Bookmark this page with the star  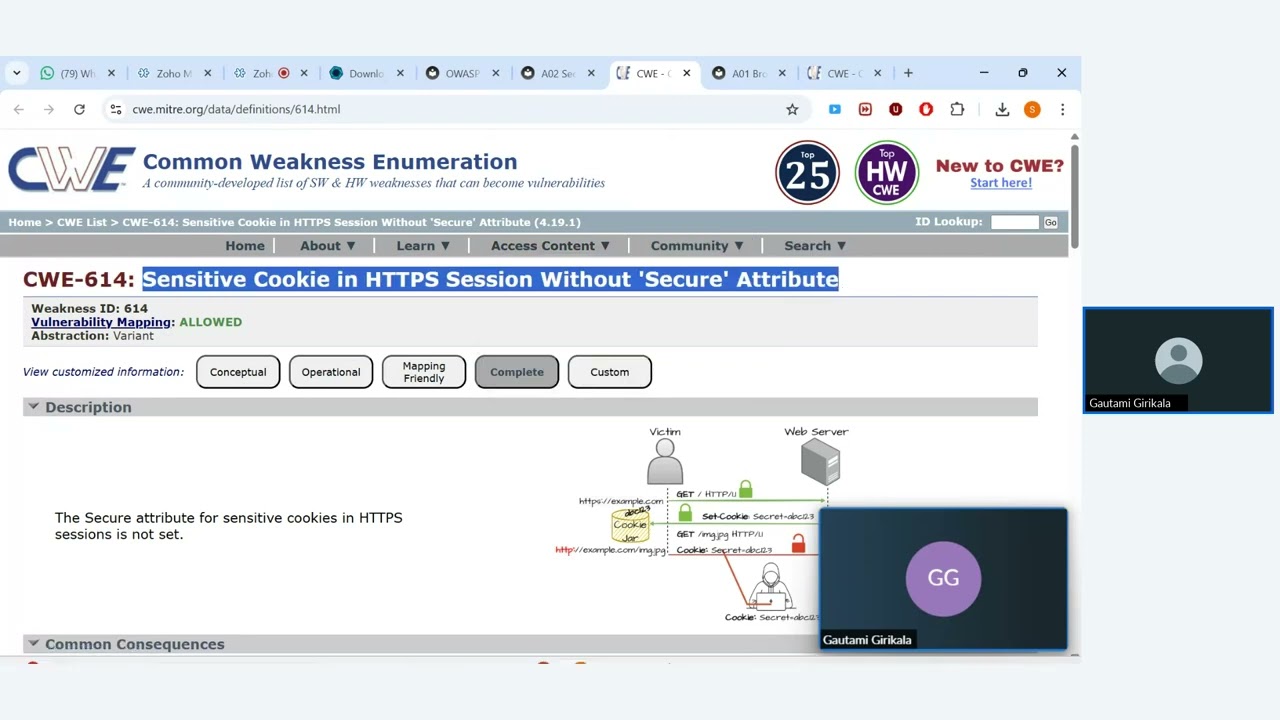(792, 109)
